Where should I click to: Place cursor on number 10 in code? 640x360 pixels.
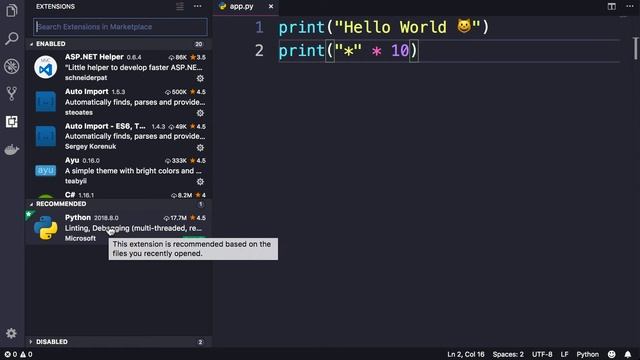point(400,51)
